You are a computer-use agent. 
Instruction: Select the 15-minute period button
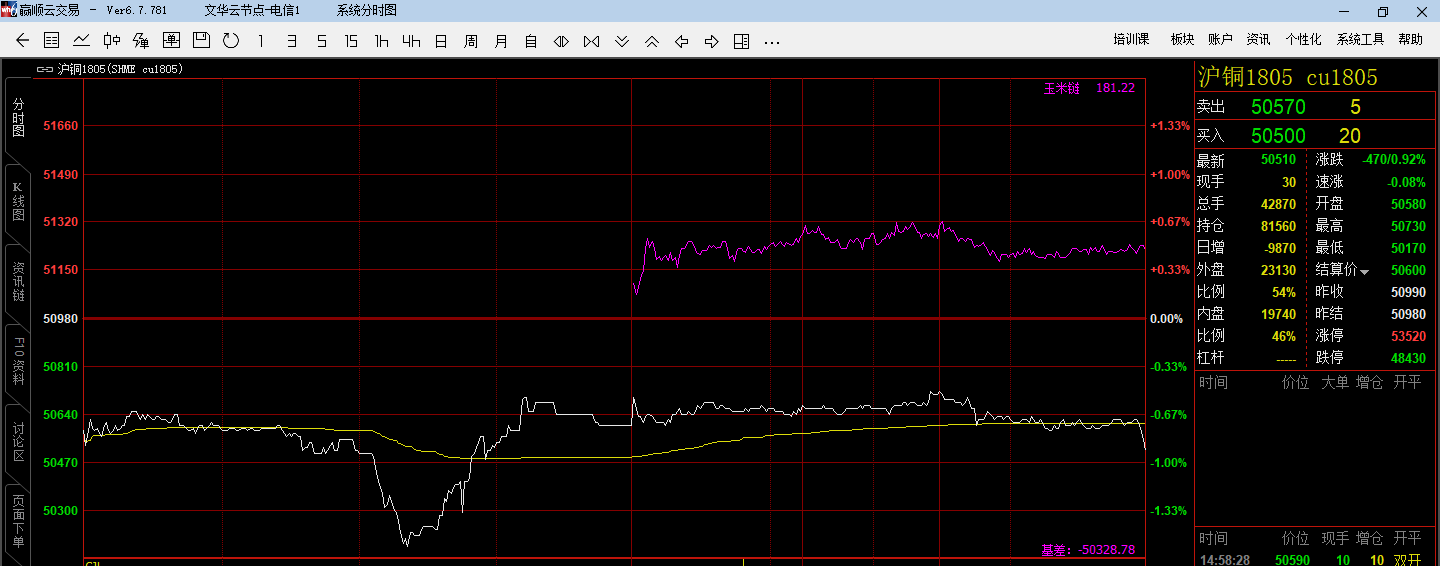click(351, 41)
